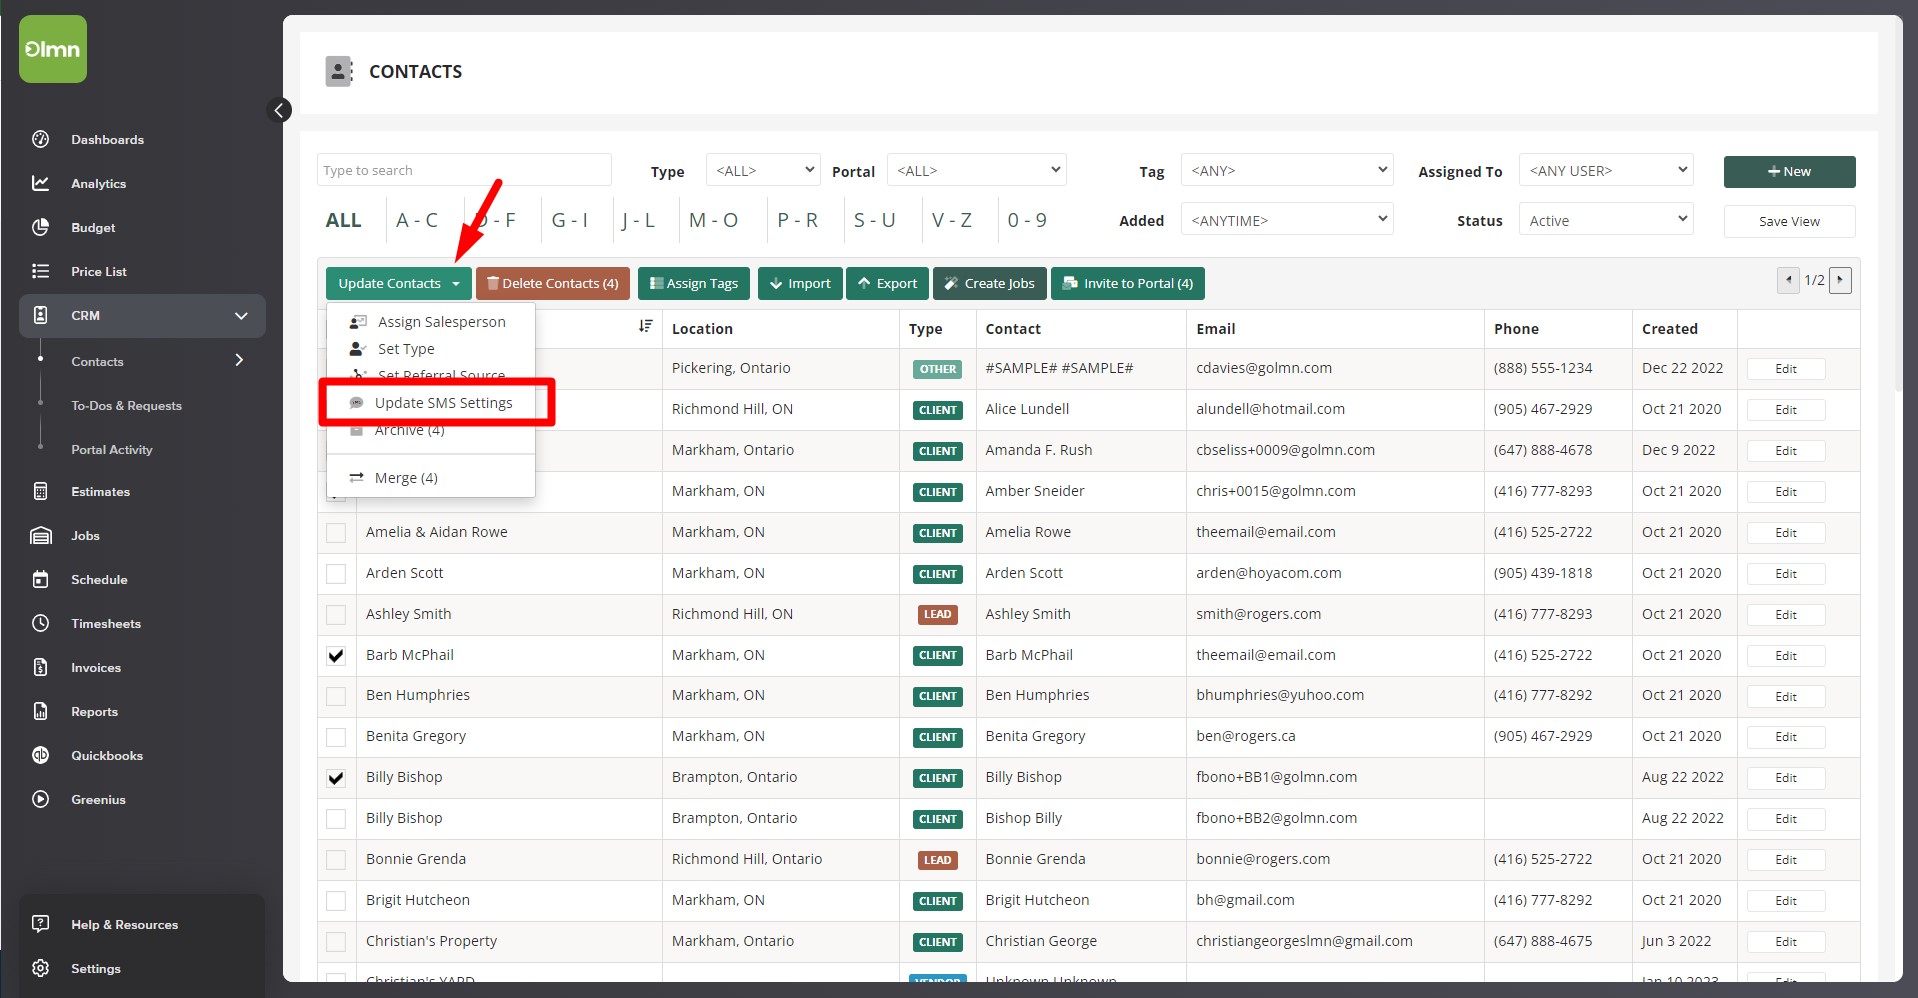Open the Analytics sidebar icon
The height and width of the screenshot is (998, 1918).
click(x=40, y=183)
